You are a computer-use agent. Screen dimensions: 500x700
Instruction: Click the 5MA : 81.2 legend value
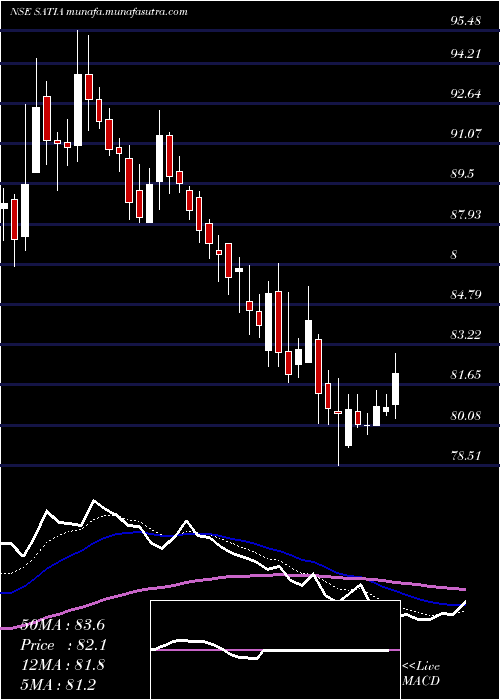coord(58,684)
